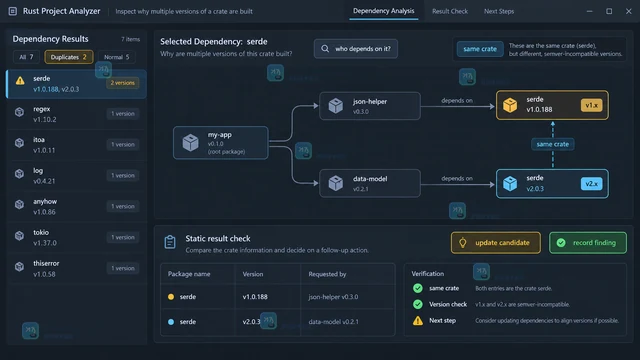Click the same crate link label between serde nodes
The image size is (640, 360).
click(x=552, y=144)
